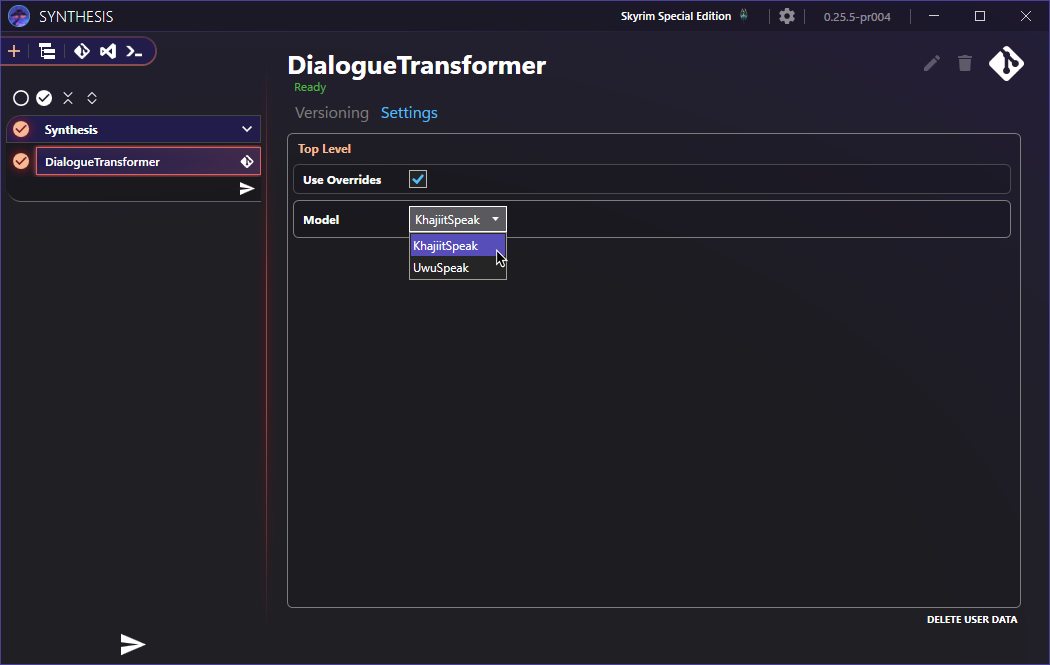Click the DialogueTransformer title heading
Image resolution: width=1050 pixels, height=665 pixels.
(417, 65)
